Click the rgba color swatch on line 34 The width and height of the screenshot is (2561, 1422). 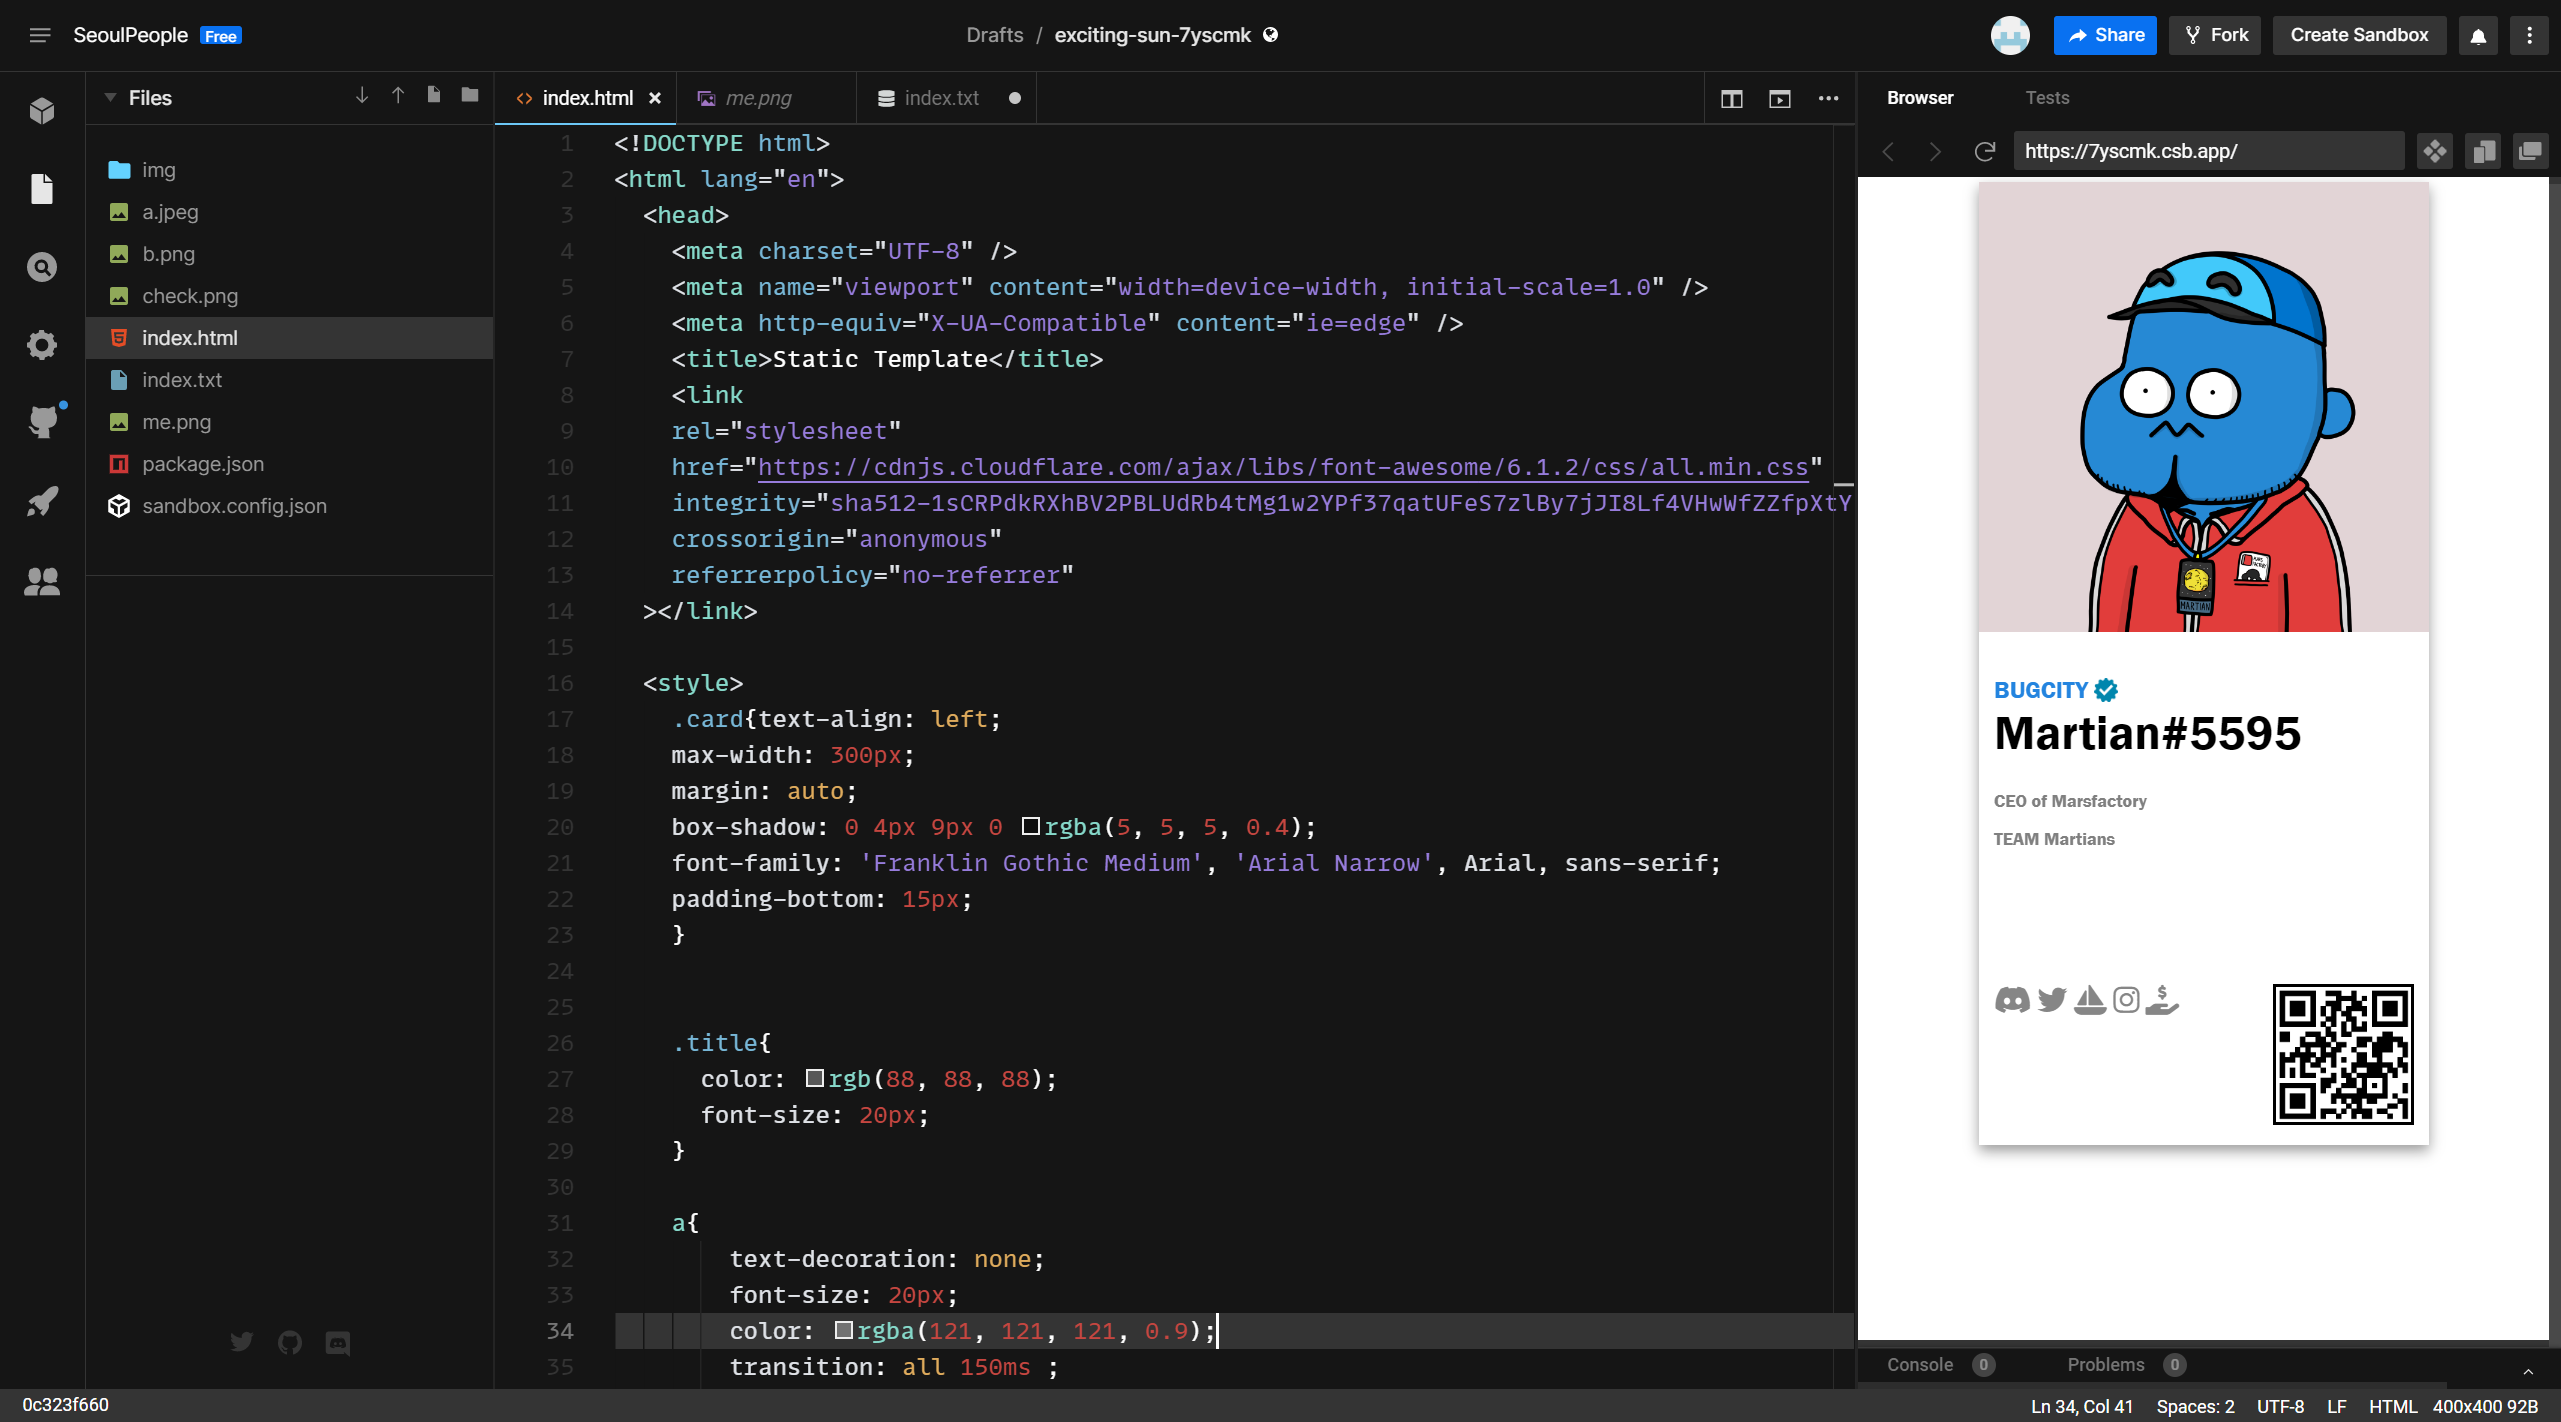(843, 1330)
